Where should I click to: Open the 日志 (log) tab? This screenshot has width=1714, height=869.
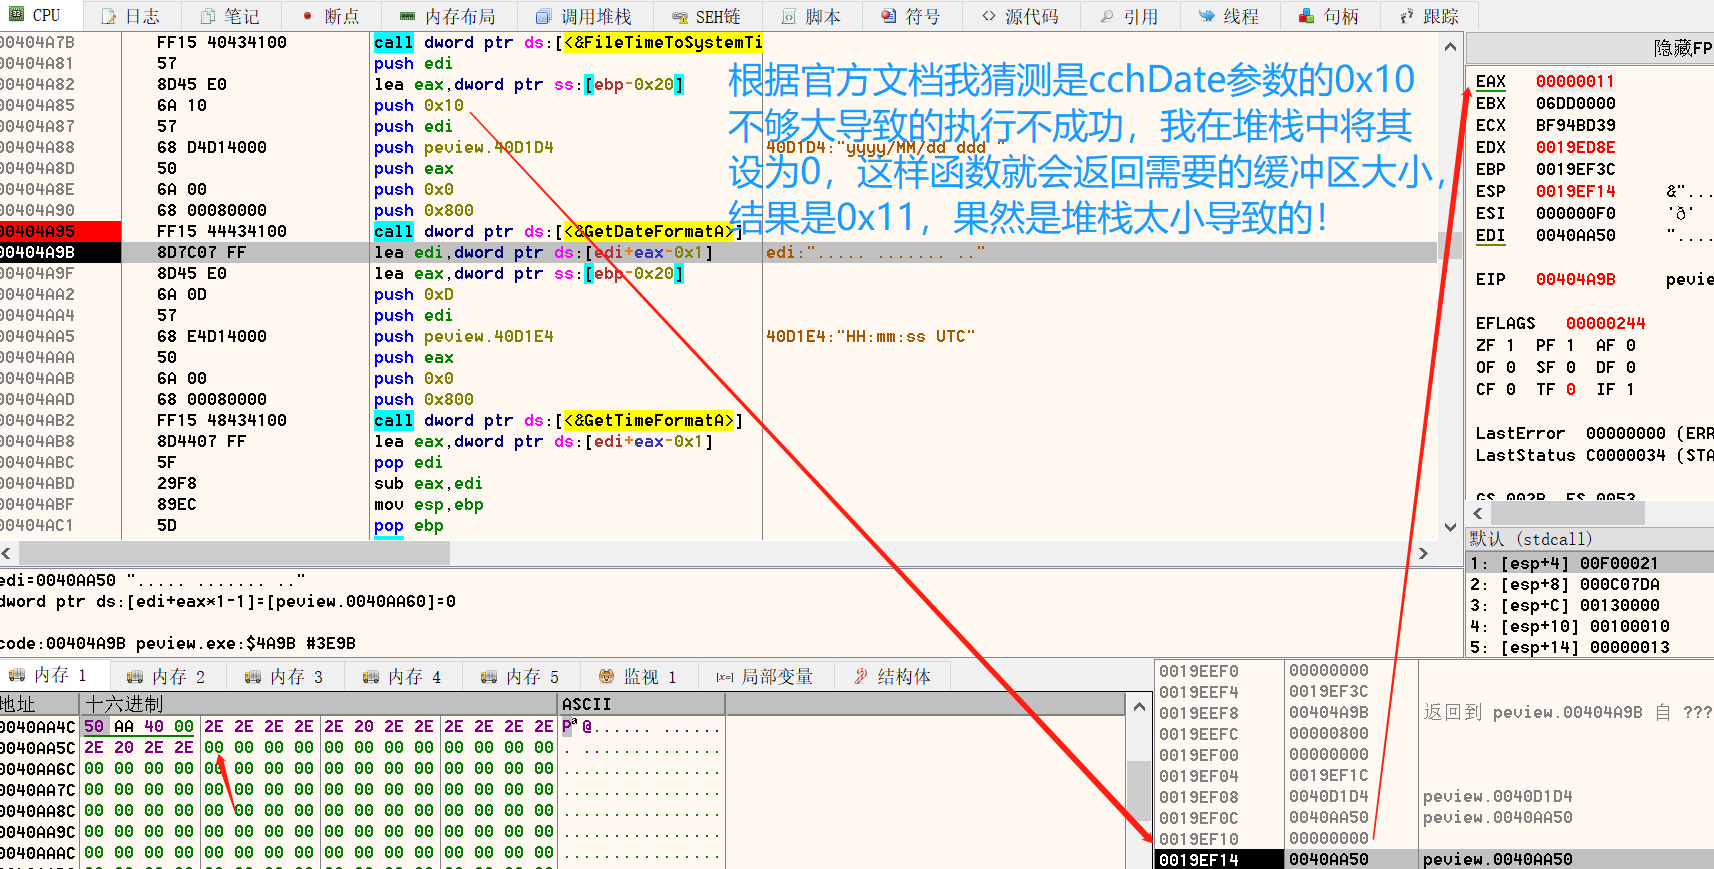pos(132,16)
